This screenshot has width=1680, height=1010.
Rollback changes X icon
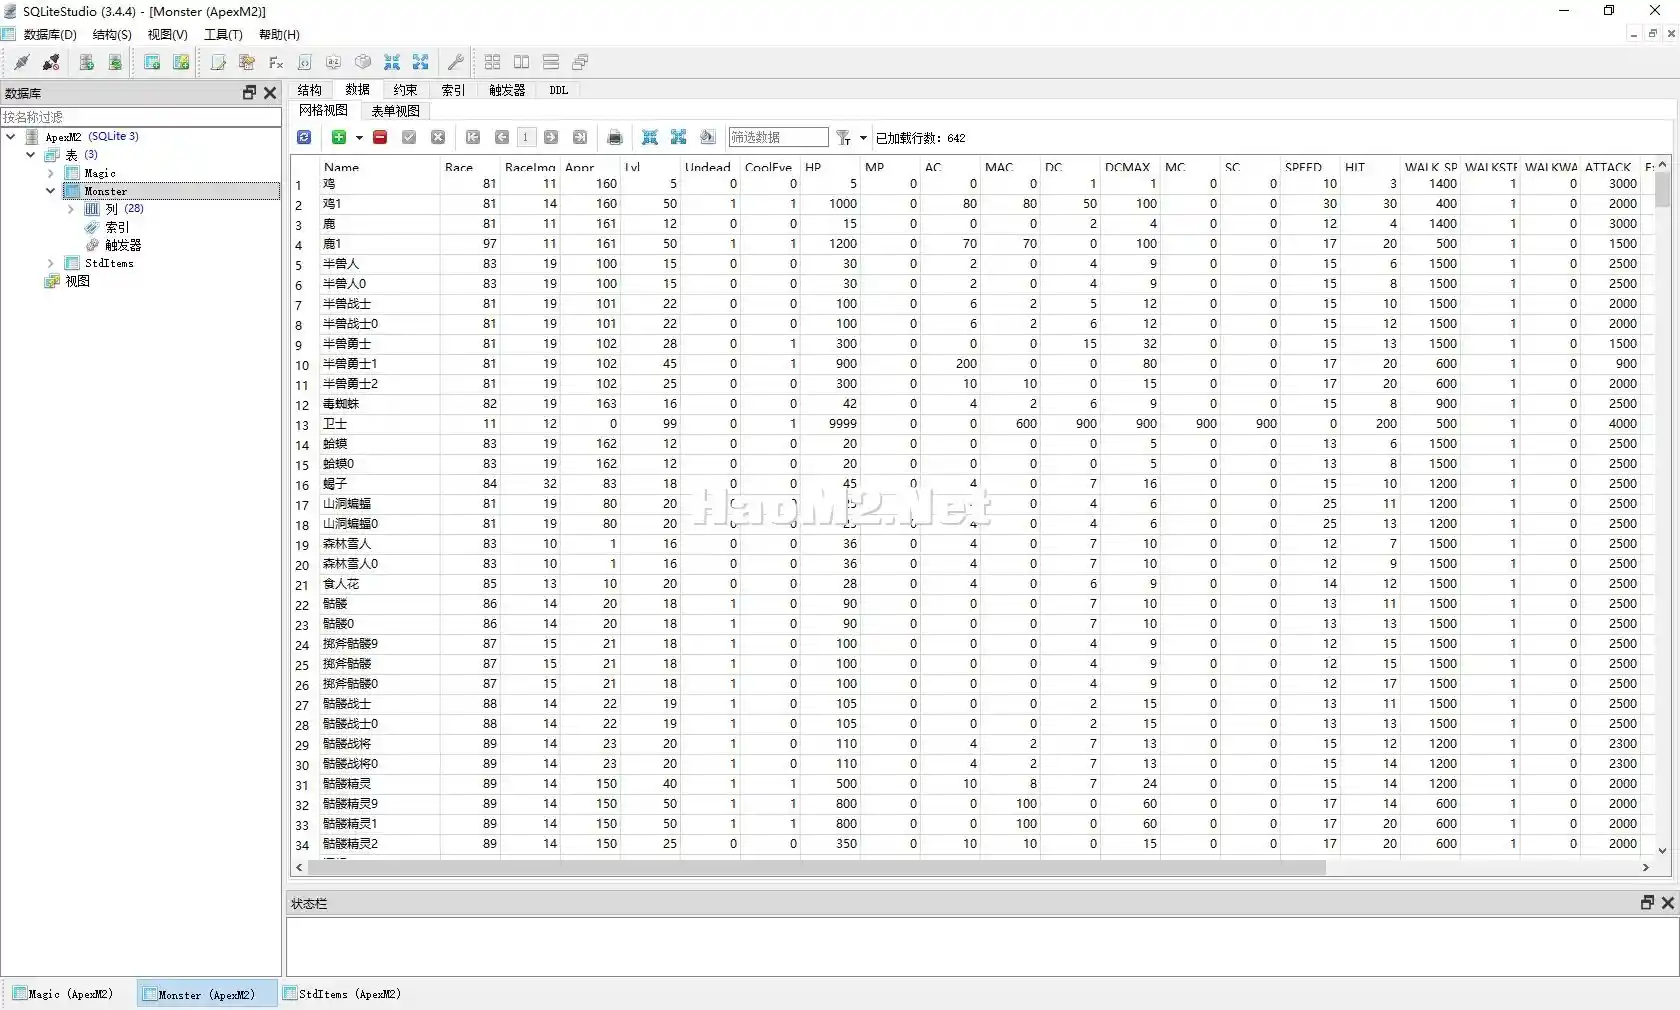click(438, 137)
